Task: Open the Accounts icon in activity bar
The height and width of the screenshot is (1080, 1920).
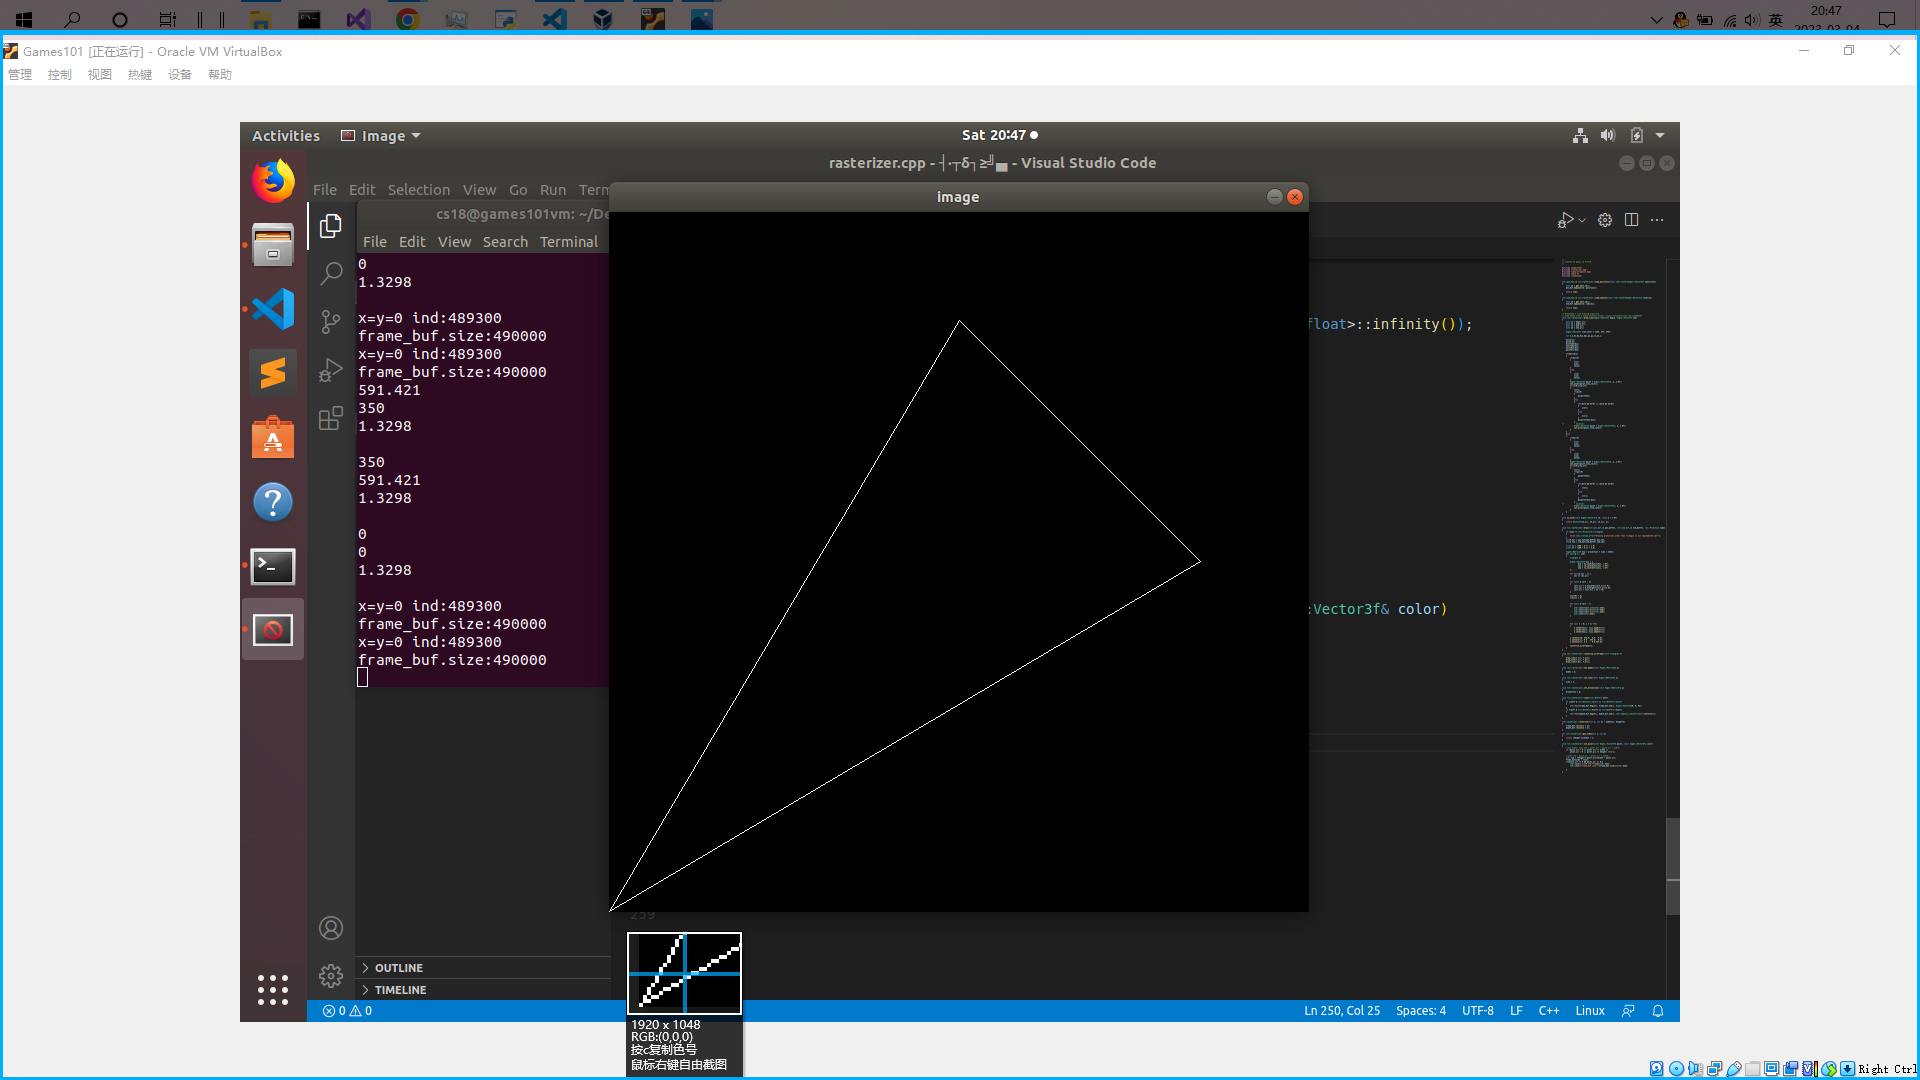Action: coord(331,928)
